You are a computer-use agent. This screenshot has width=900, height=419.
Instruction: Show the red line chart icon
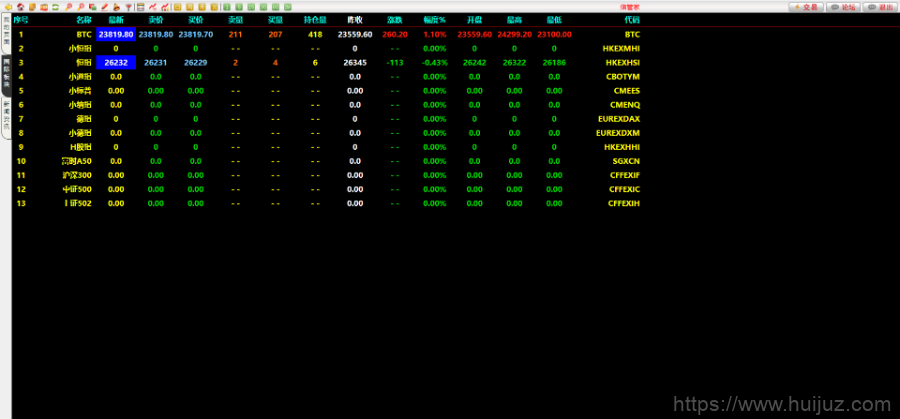coord(153,7)
